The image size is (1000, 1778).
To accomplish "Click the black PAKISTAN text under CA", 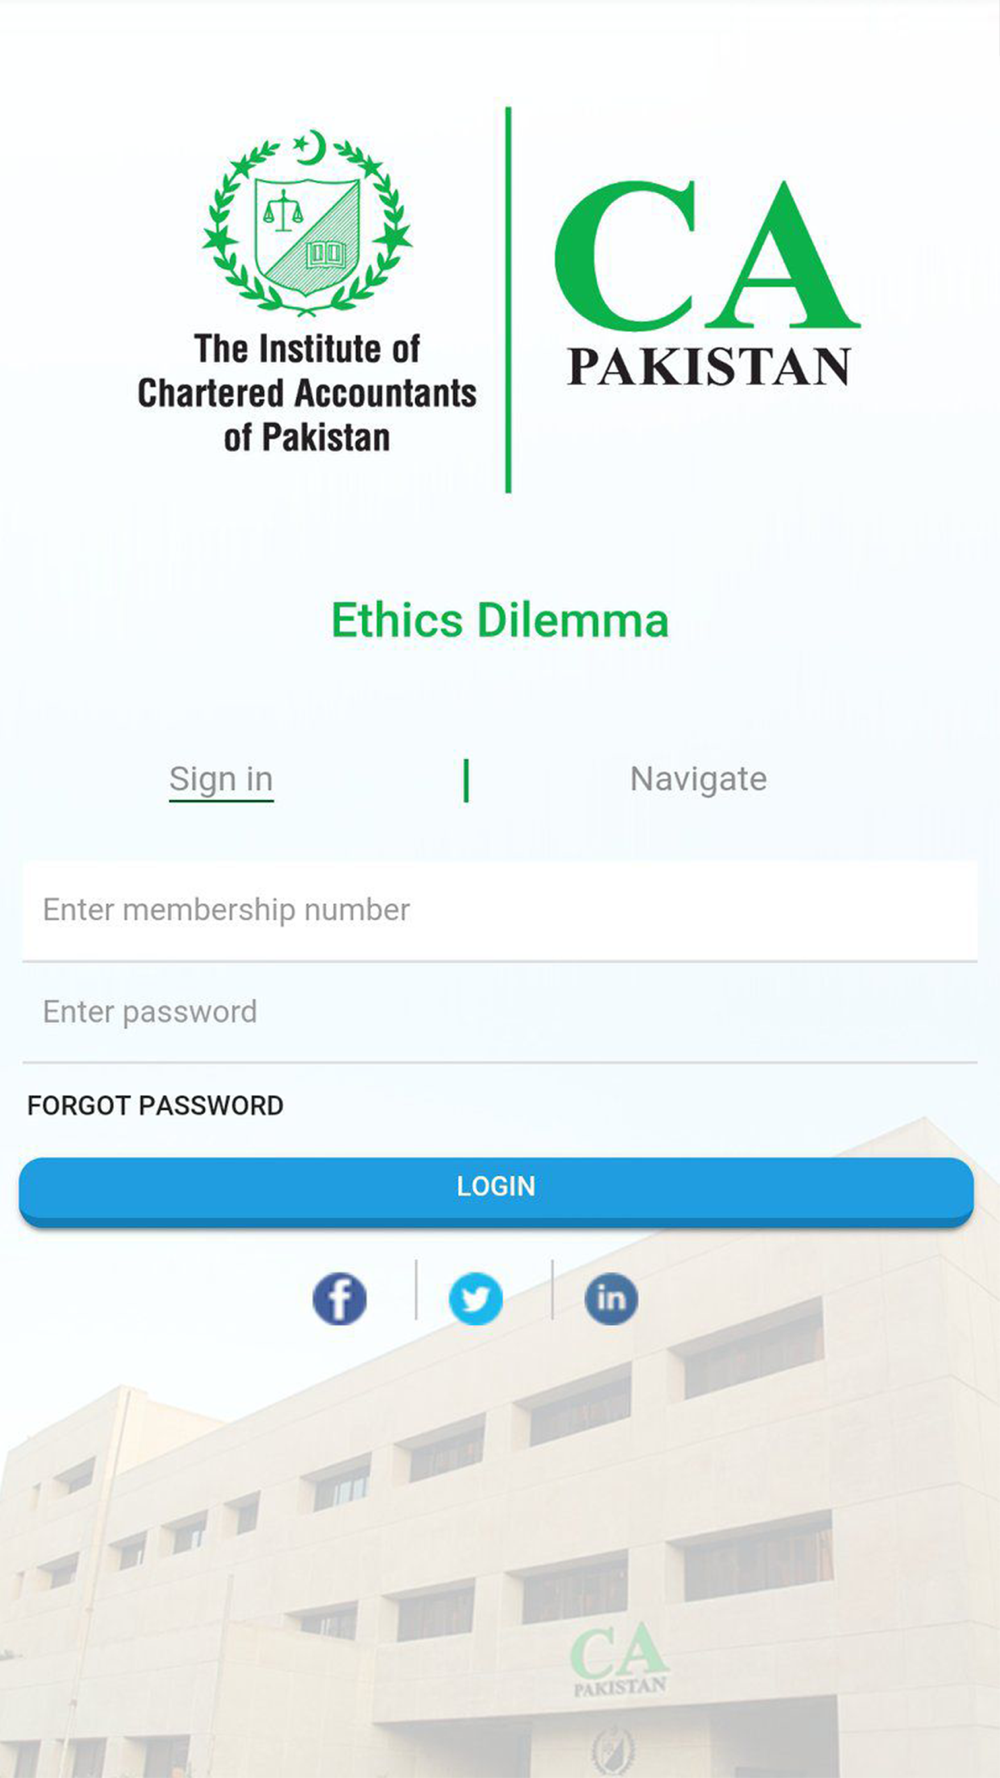I will tap(709, 367).
